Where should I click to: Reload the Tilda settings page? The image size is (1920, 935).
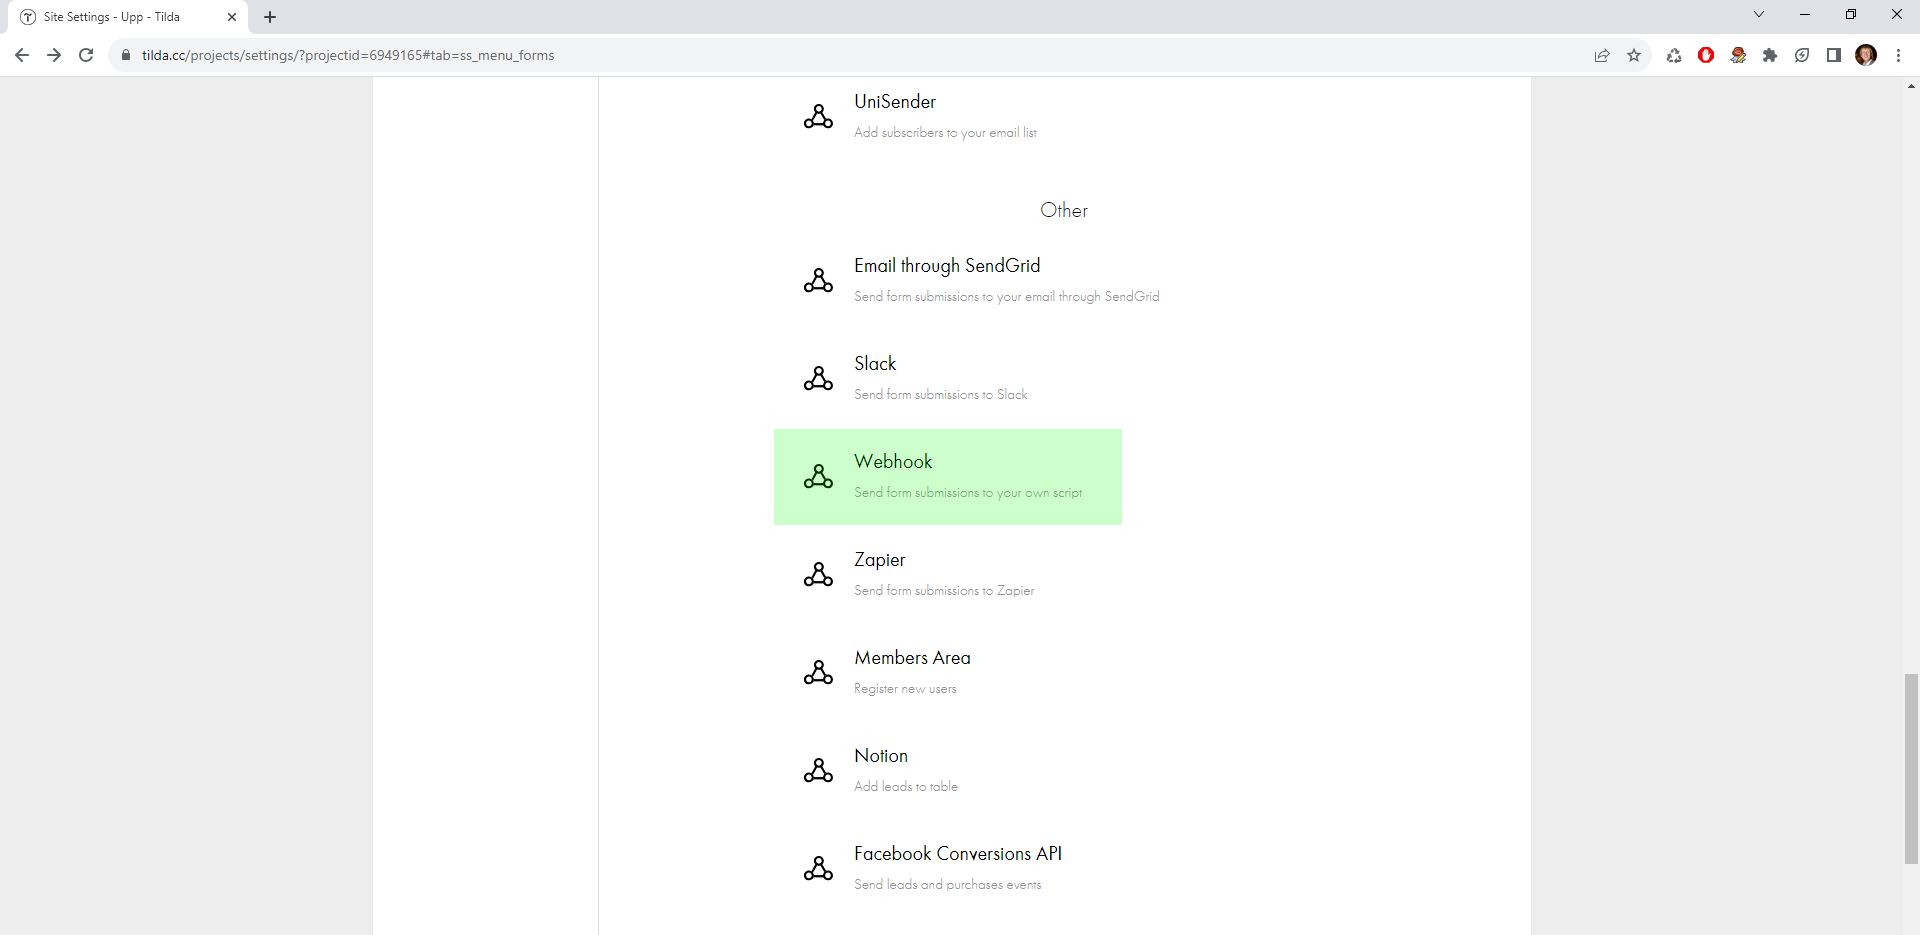pos(86,55)
